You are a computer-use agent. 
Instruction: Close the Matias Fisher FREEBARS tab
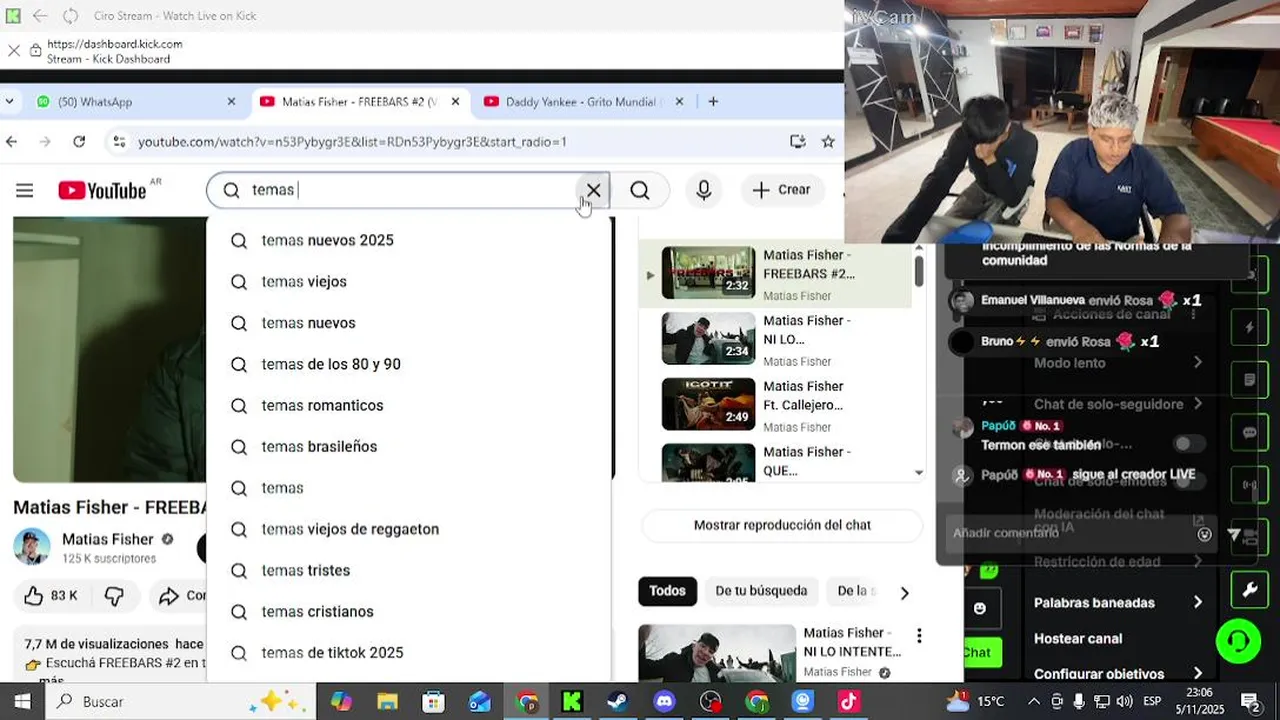(455, 102)
